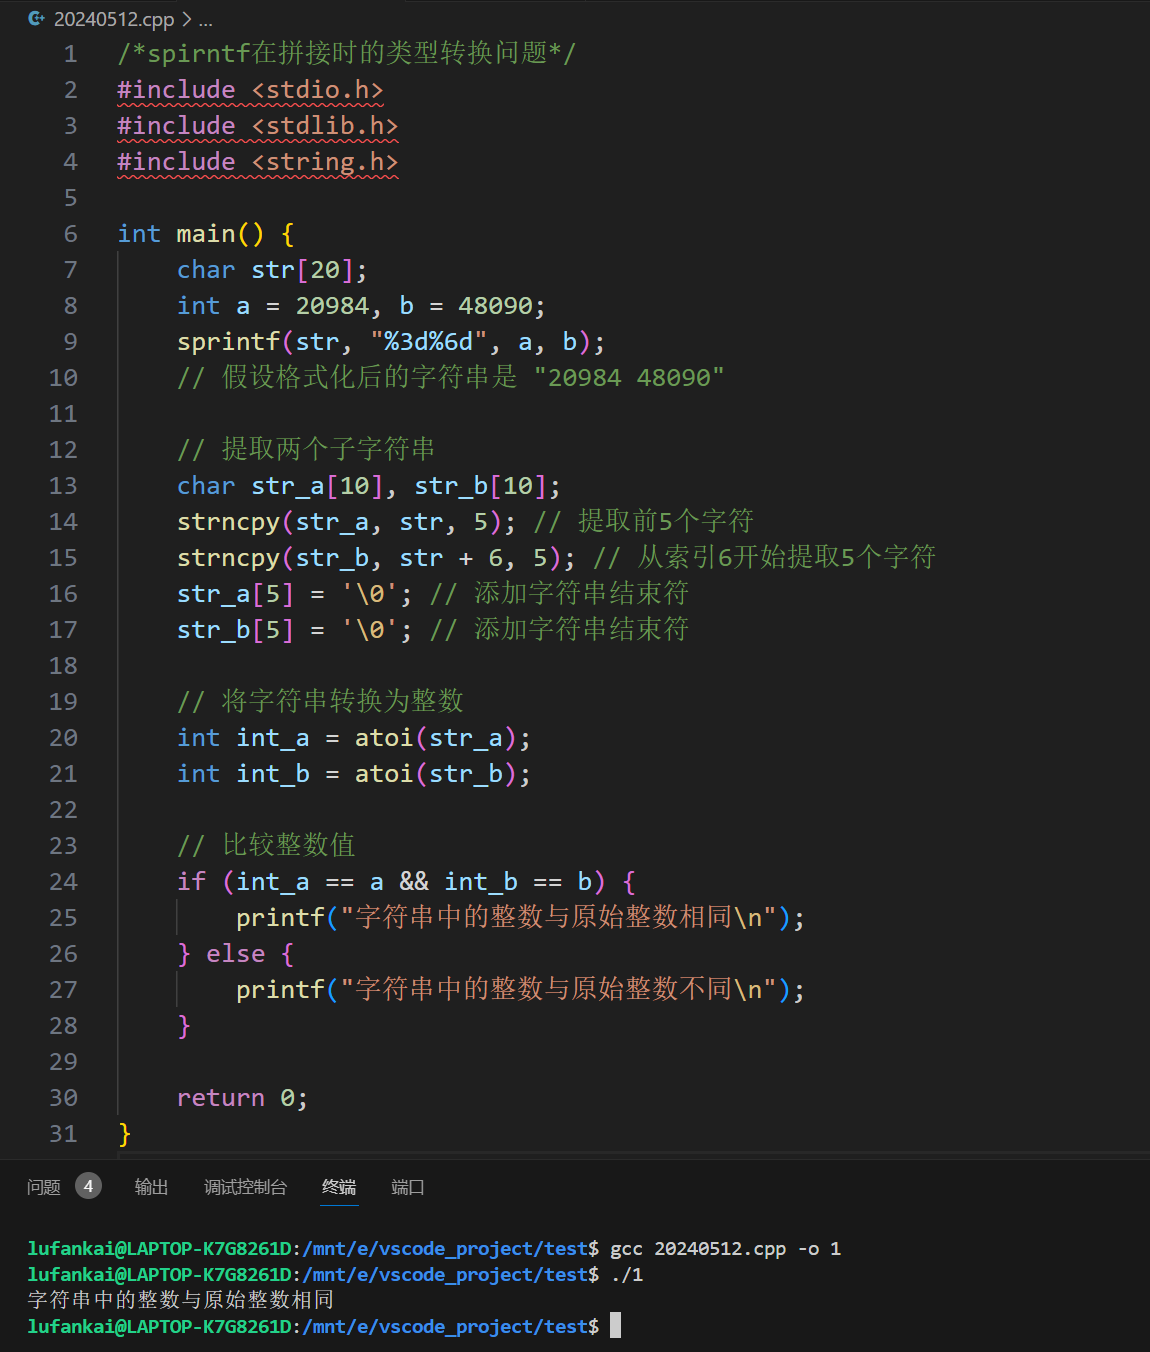Switch to the 调试控制台 tab
The height and width of the screenshot is (1352, 1150).
(245, 1187)
